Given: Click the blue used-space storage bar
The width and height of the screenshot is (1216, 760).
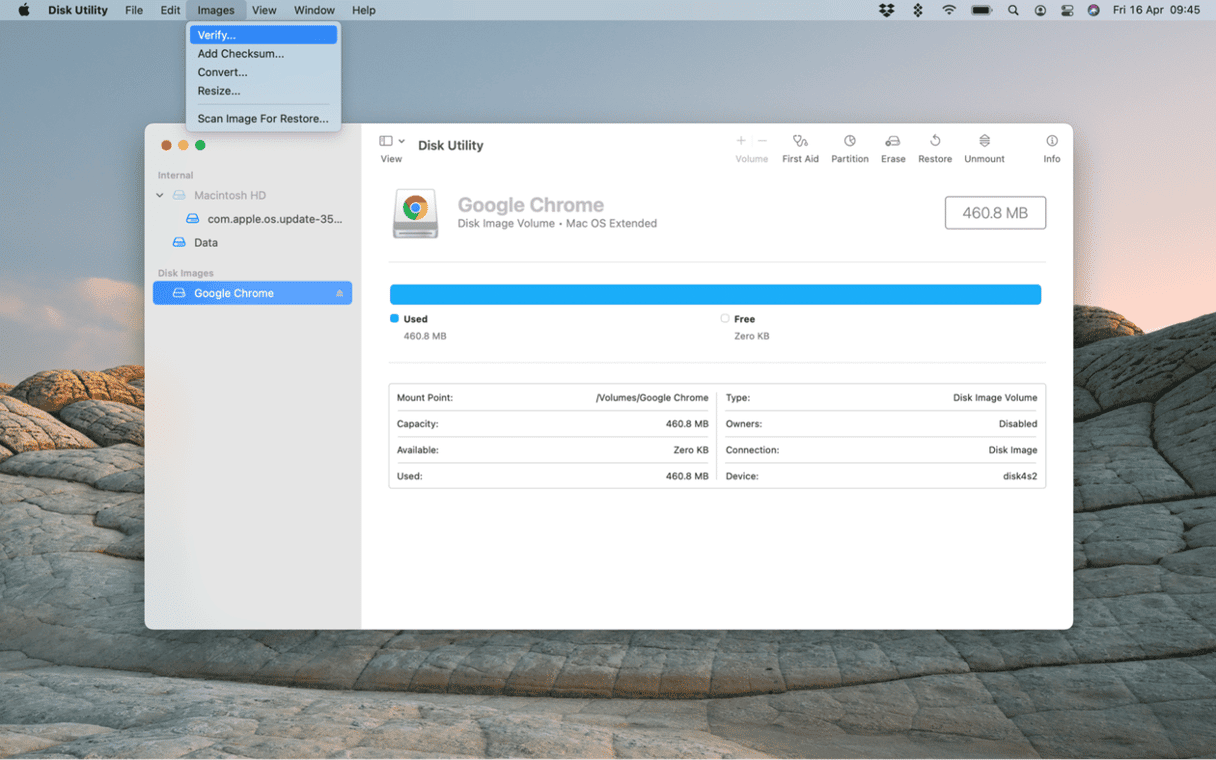Looking at the screenshot, I should (715, 294).
